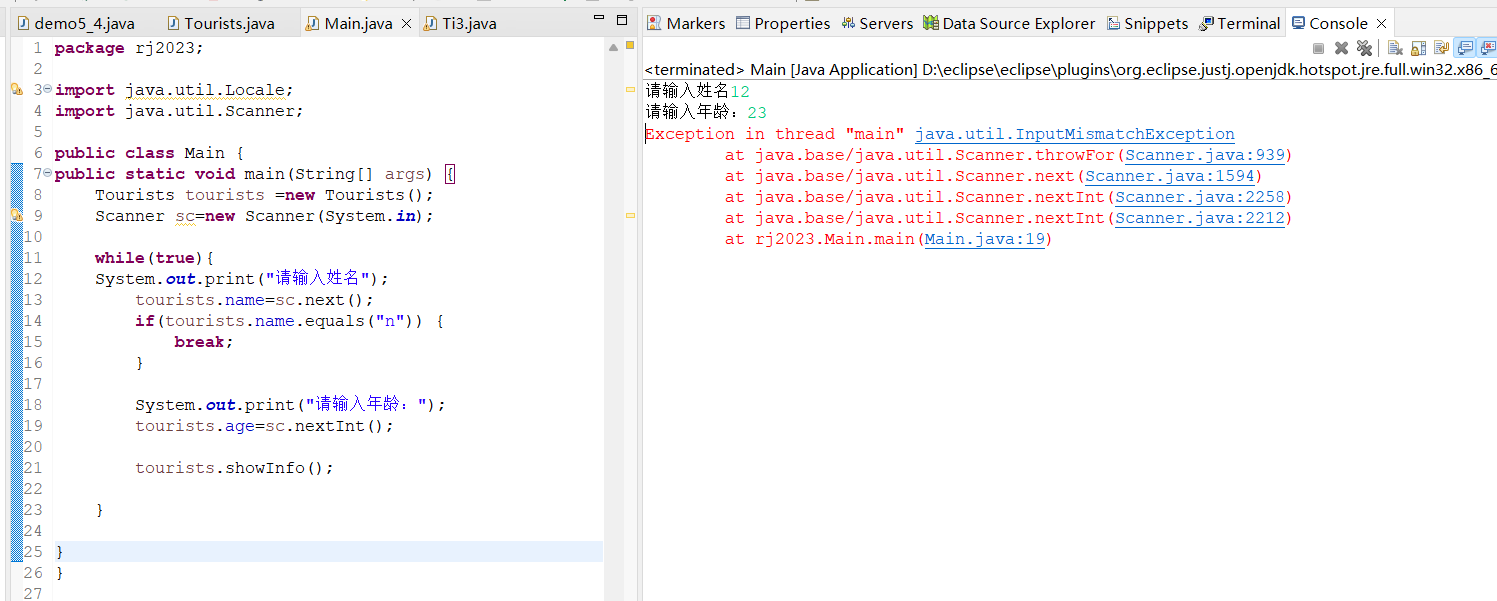
Task: Open Scanner.java:939 stack trace link
Action: [x=1205, y=155]
